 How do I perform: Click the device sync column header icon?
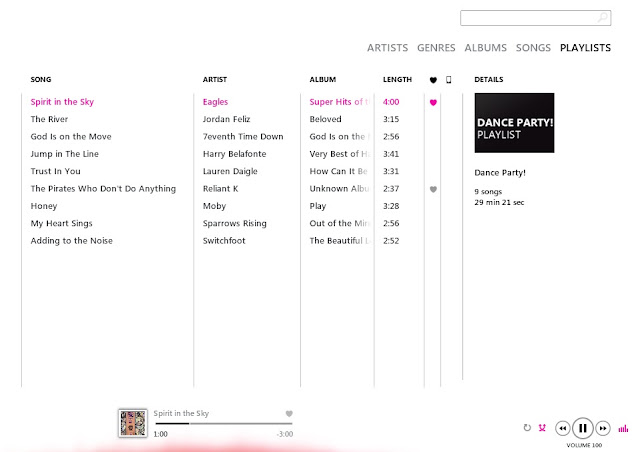(x=449, y=80)
